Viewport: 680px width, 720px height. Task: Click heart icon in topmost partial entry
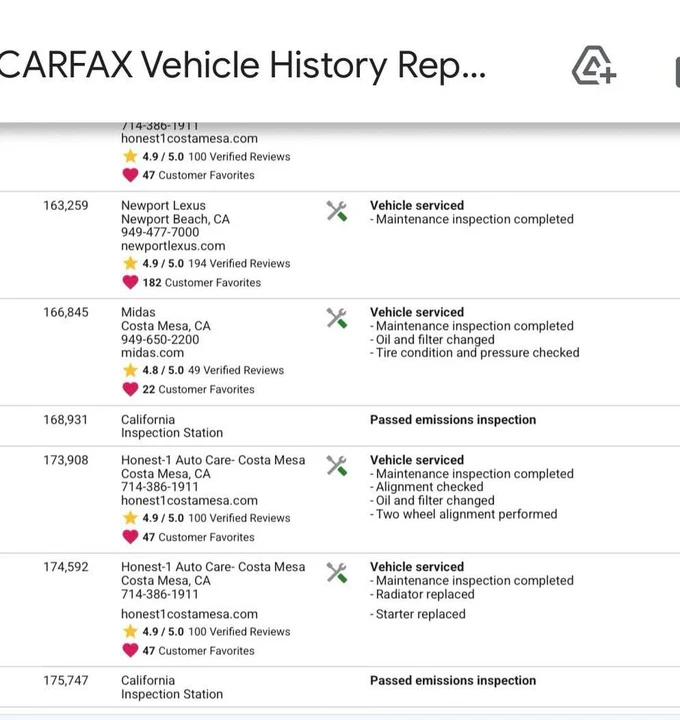[130, 175]
